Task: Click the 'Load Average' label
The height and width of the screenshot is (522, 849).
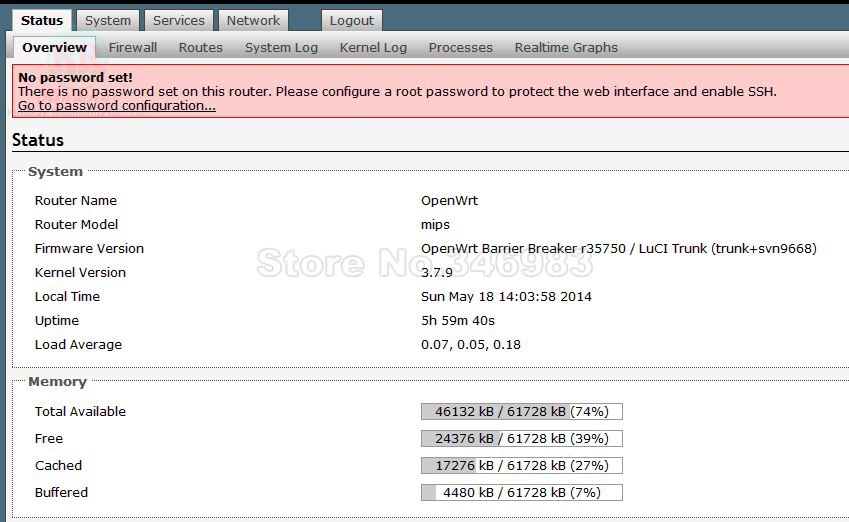Action: (x=78, y=345)
